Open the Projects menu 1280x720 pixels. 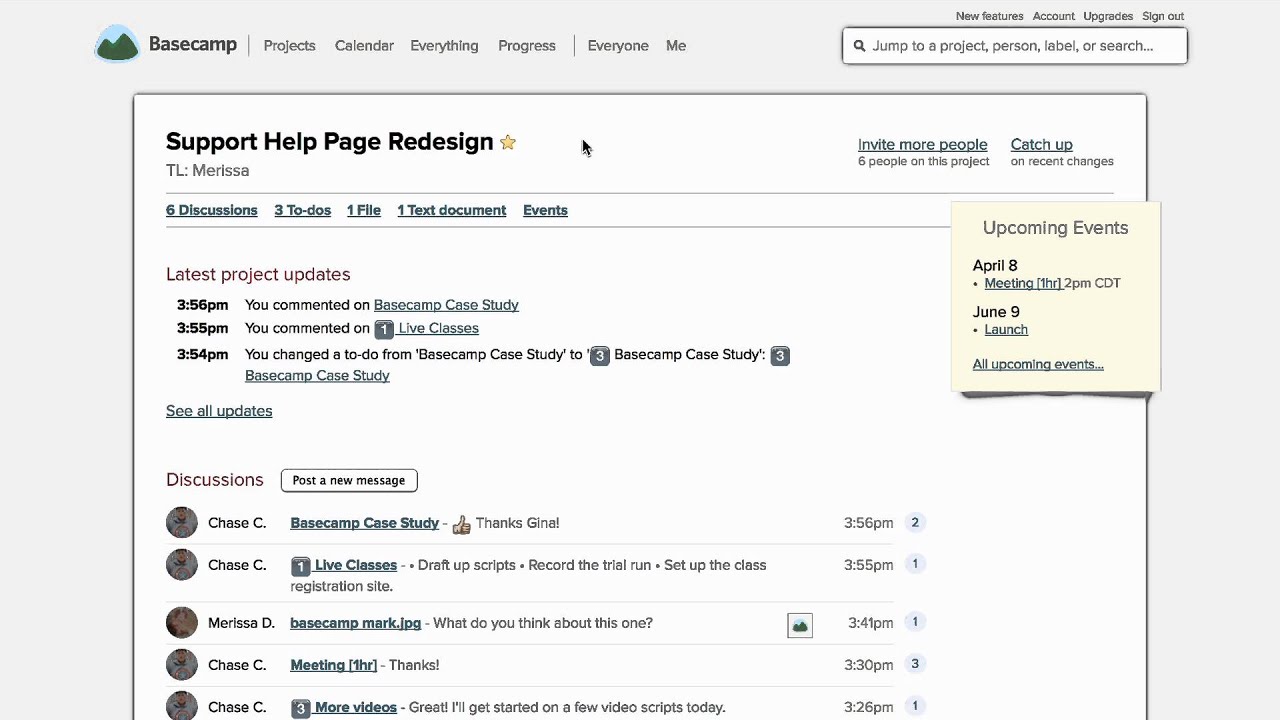(x=289, y=46)
